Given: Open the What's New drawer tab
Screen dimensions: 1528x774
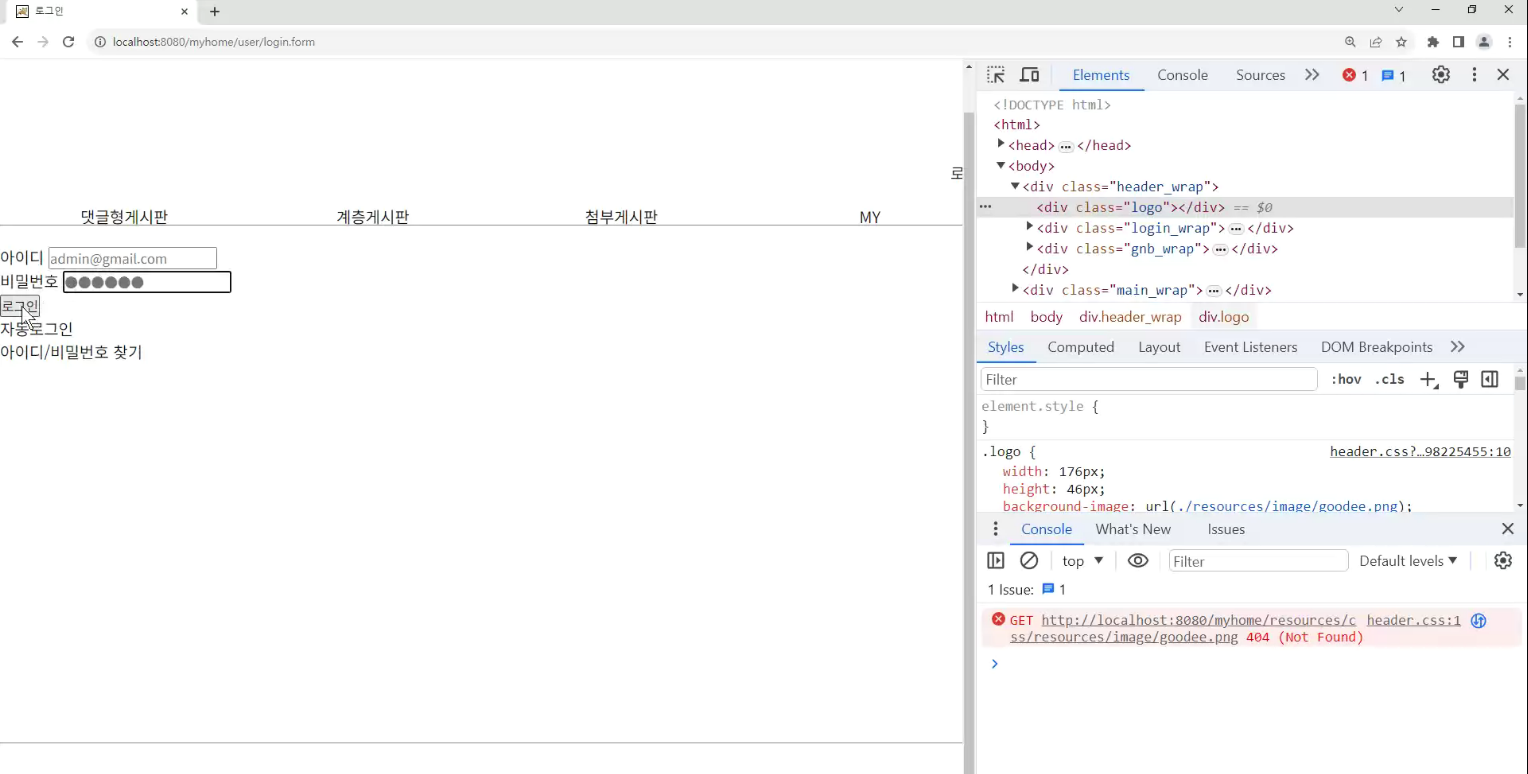Looking at the screenshot, I should pyautogui.click(x=1133, y=529).
